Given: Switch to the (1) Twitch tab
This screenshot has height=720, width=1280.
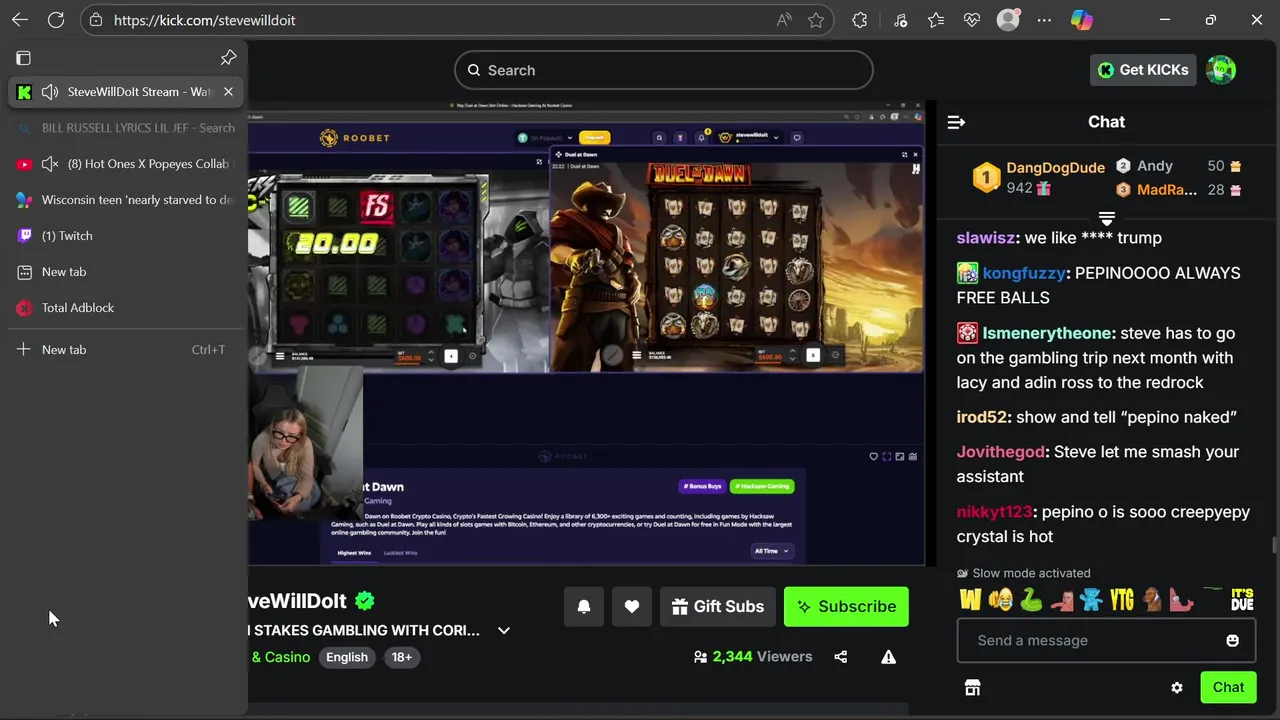Looking at the screenshot, I should [124, 236].
